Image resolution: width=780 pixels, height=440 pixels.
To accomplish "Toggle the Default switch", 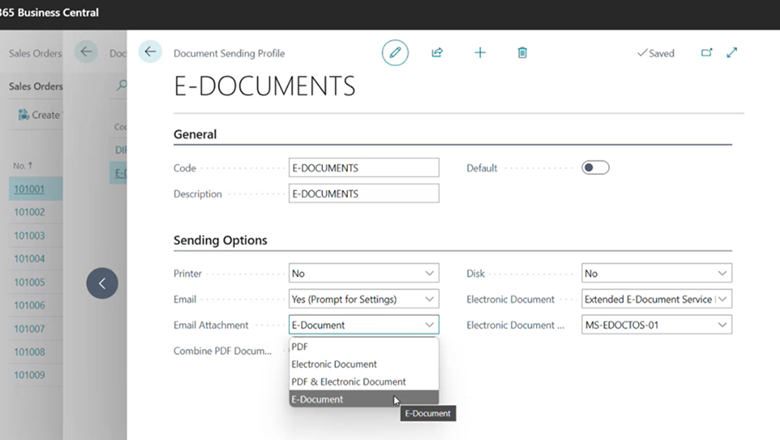I will click(x=595, y=168).
